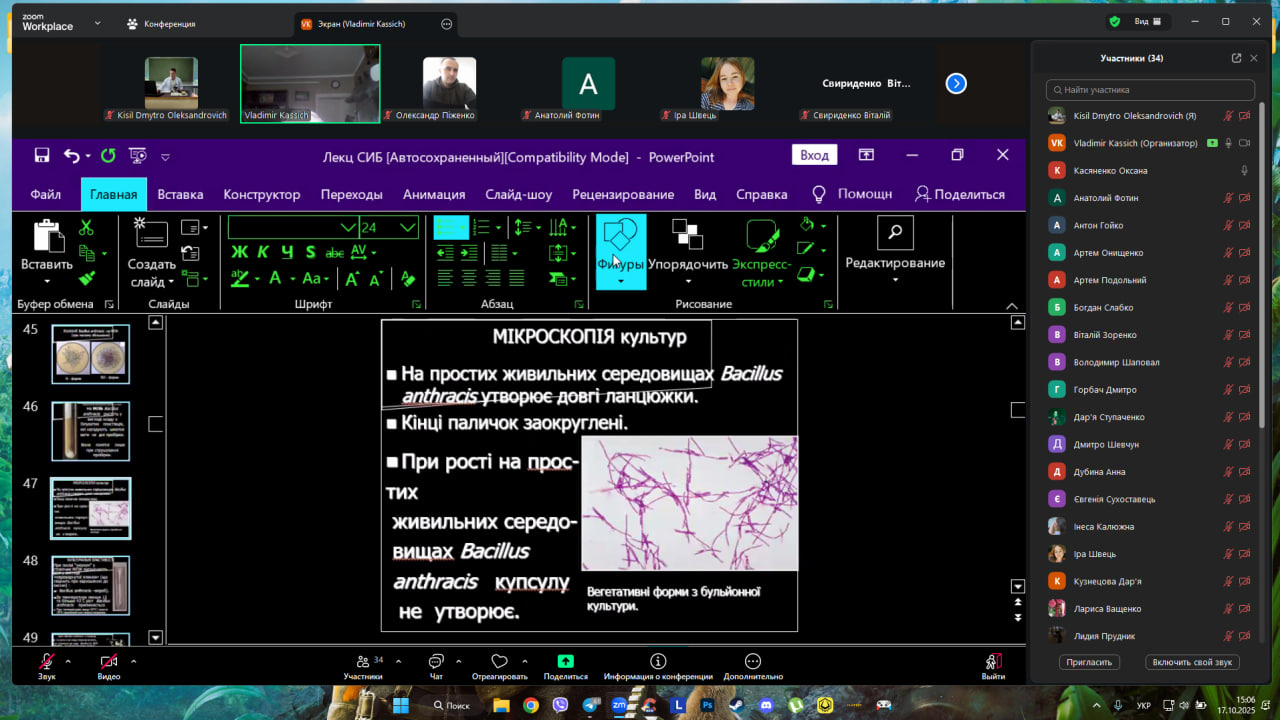Select slide 48 thumbnail
The height and width of the screenshot is (720, 1280).
pos(91,585)
